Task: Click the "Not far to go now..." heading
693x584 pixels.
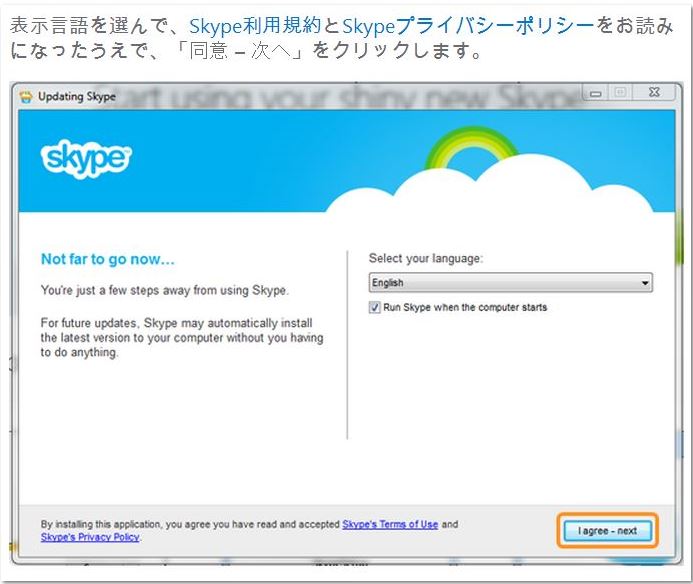Action: point(108,259)
